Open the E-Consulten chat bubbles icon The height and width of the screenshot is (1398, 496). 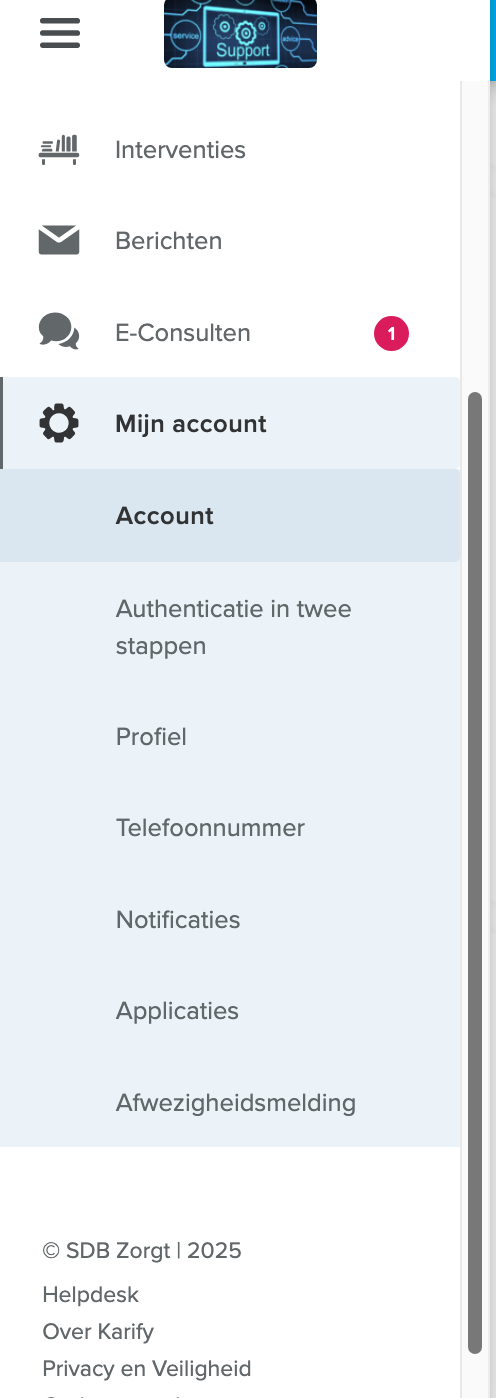click(59, 332)
